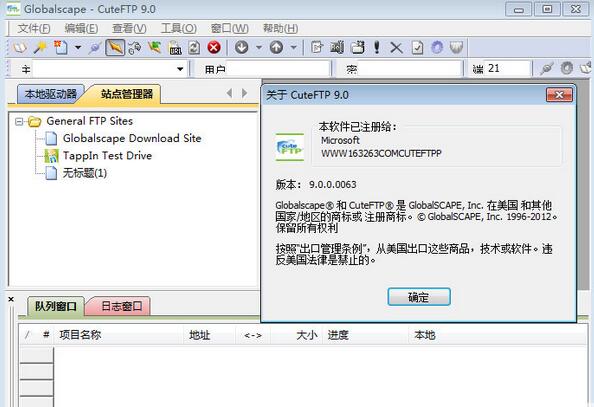594x407 pixels.
Task: Open the 文件(F) menu
Action: (34, 28)
